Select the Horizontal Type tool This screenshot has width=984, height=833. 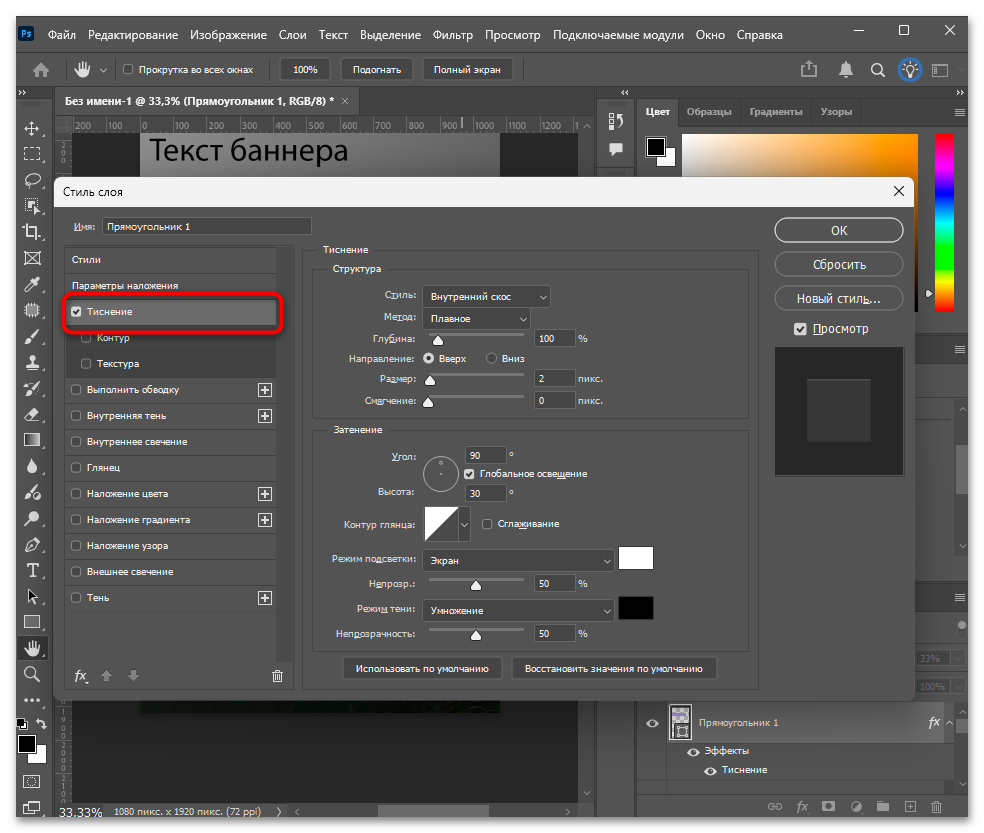pos(32,570)
